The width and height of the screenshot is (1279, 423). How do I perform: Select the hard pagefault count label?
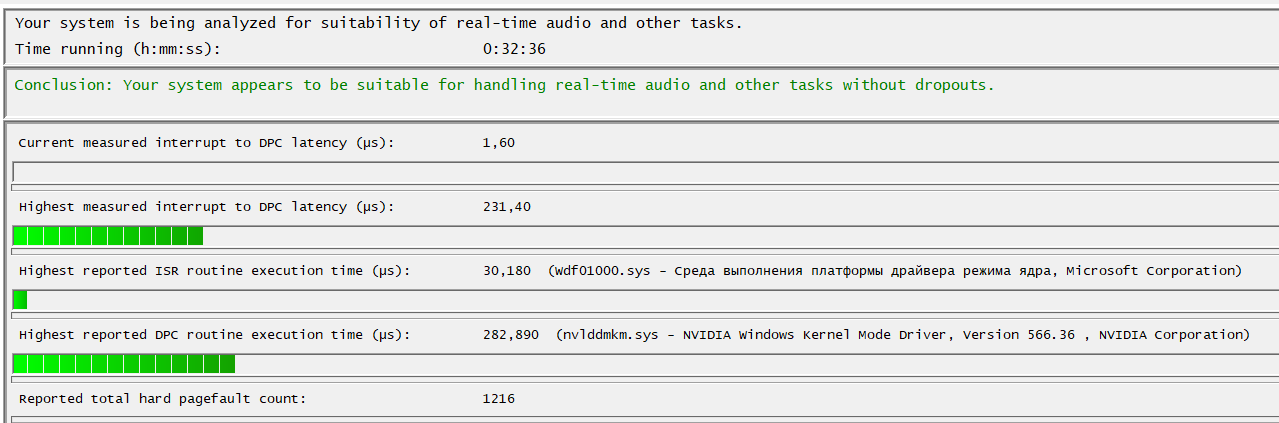pos(162,399)
